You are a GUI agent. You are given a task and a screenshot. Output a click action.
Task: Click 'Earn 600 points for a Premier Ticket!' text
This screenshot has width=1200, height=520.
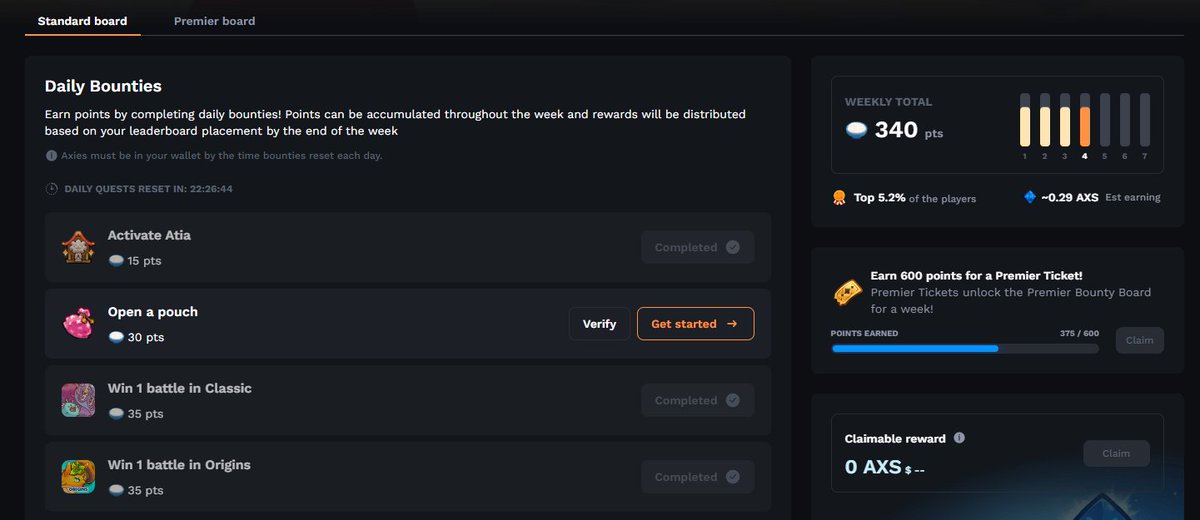point(976,275)
